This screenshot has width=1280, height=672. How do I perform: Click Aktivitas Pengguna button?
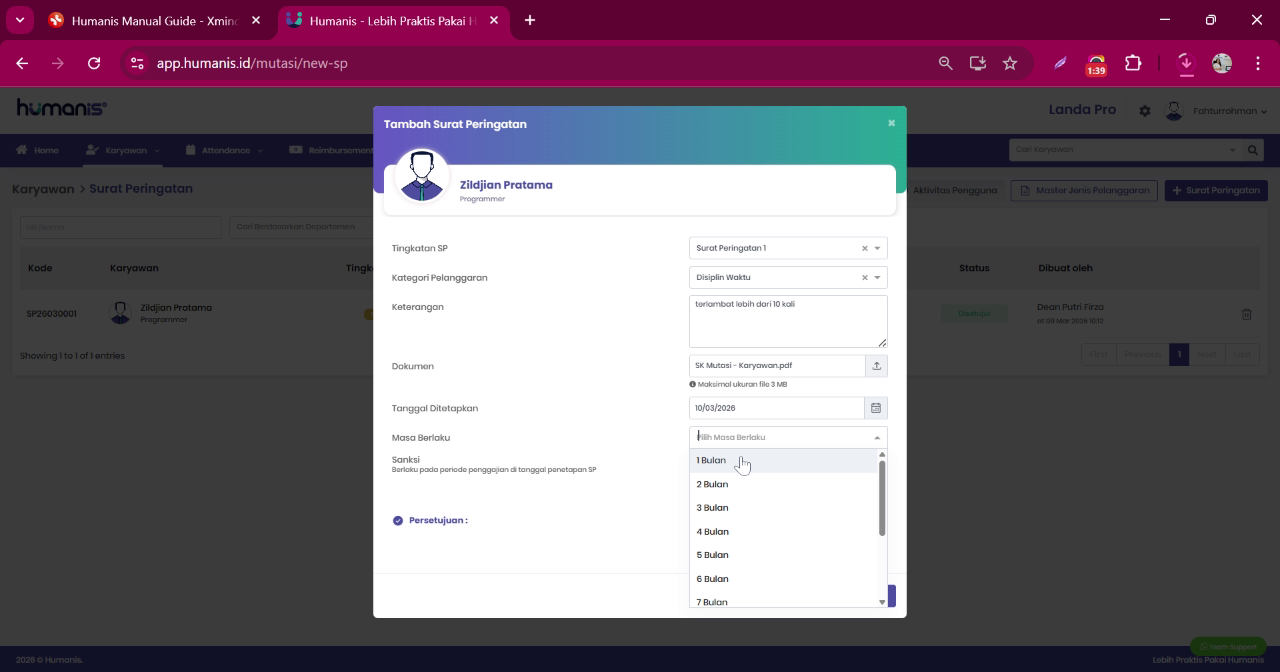tap(954, 190)
